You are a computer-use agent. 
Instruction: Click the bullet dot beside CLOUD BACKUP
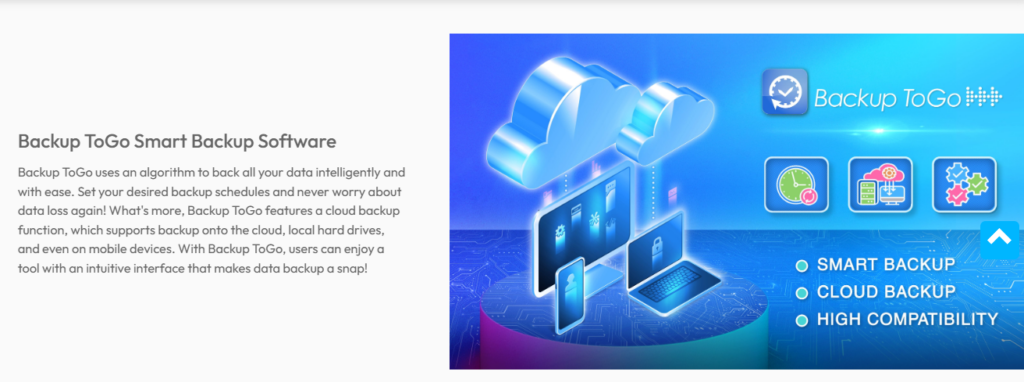(801, 293)
